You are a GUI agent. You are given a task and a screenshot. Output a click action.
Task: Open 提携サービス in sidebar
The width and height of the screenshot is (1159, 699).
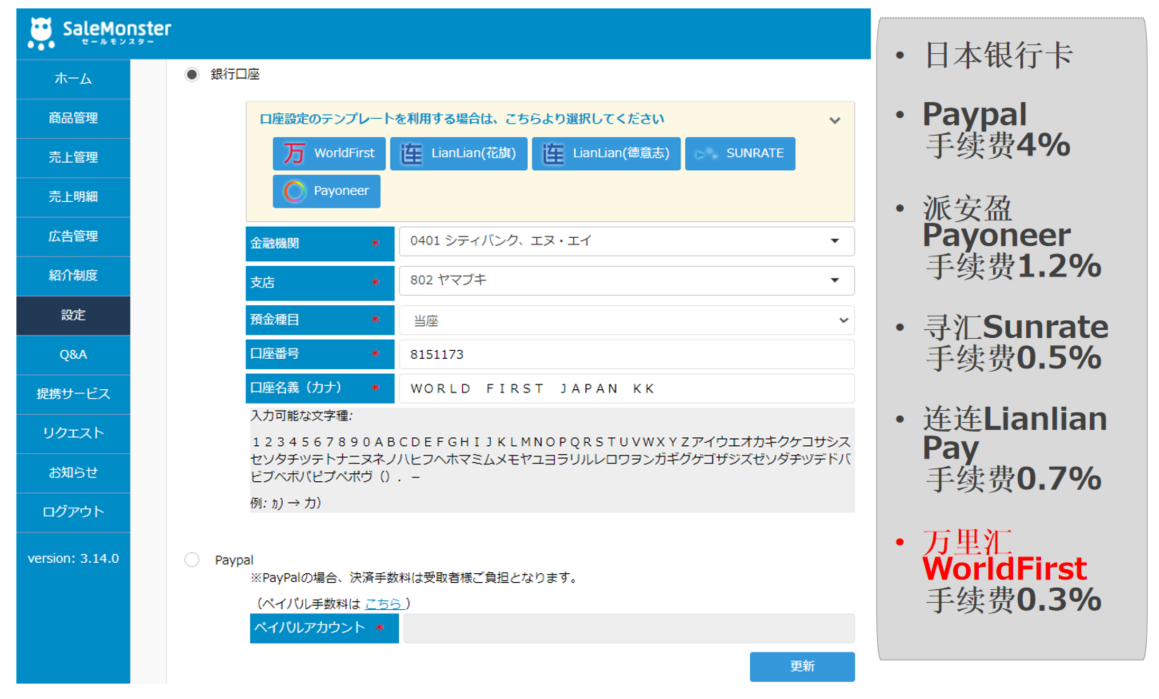pos(73,394)
